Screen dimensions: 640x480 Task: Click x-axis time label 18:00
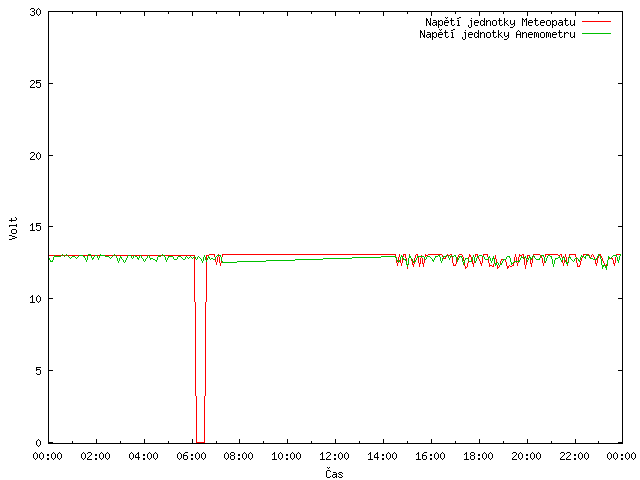(478, 456)
